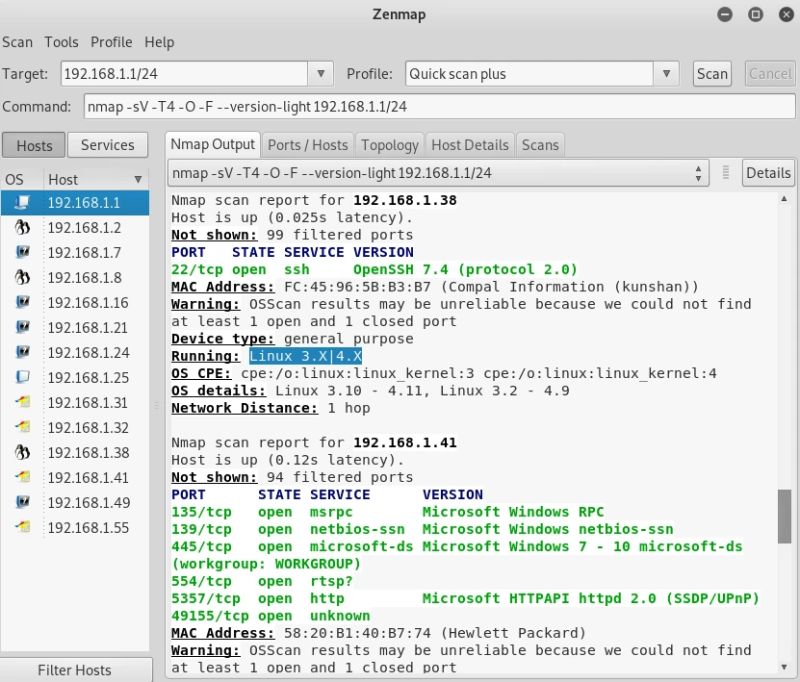The width and height of the screenshot is (800, 682).
Task: Select host 192.168.1.49 in the list
Action: pos(75,502)
